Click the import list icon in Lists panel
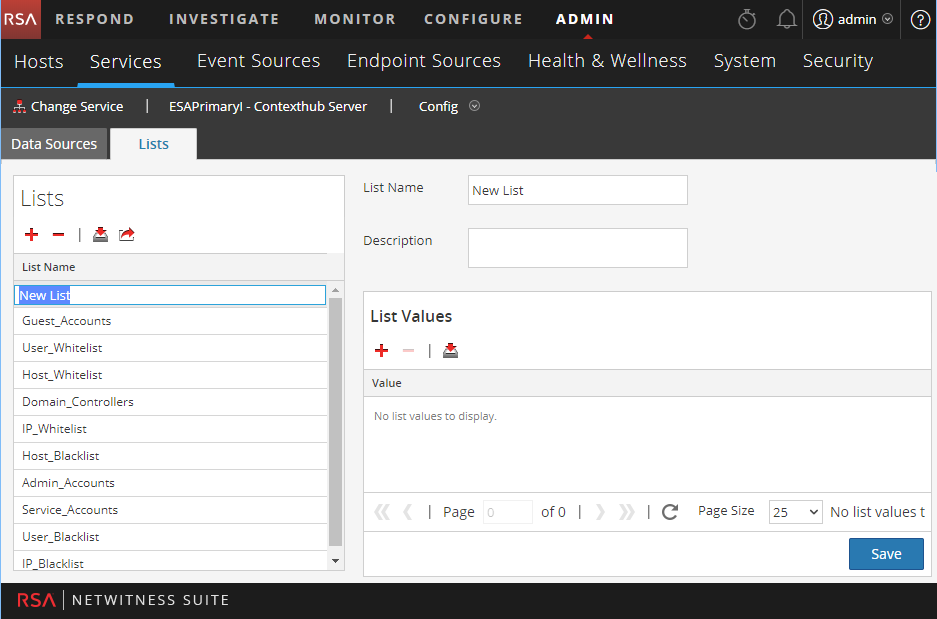The width and height of the screenshot is (937, 619). tap(100, 235)
